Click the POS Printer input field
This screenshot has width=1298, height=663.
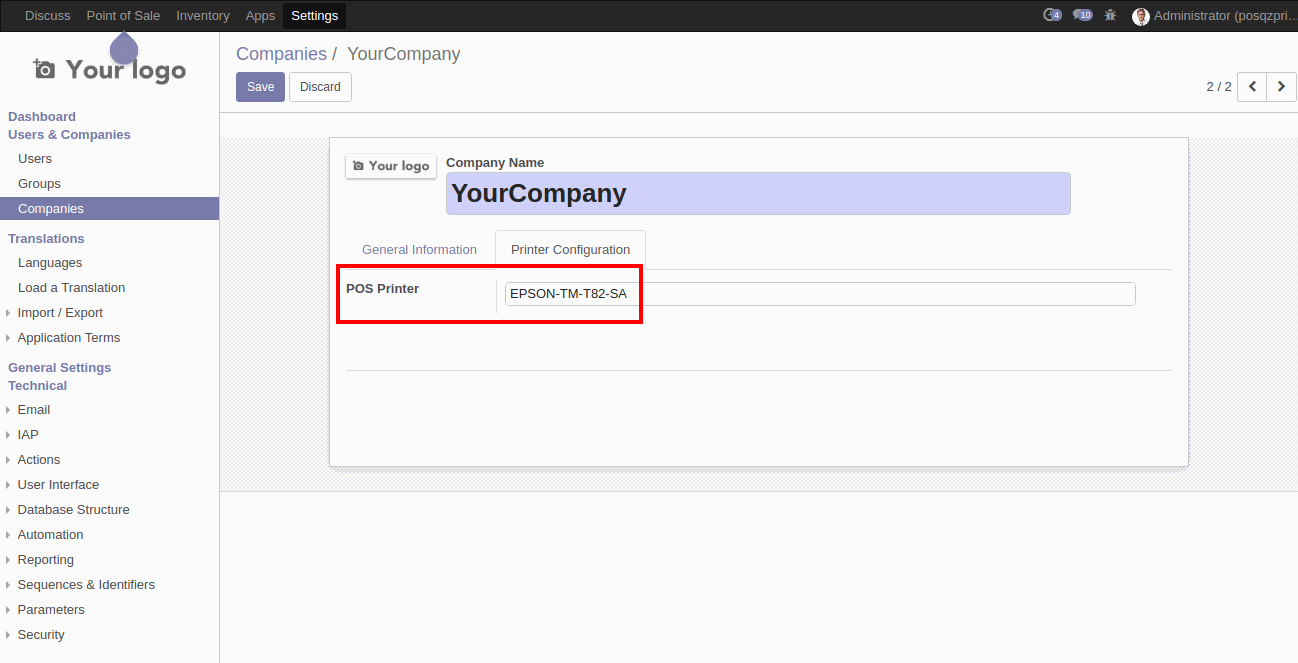(x=820, y=294)
